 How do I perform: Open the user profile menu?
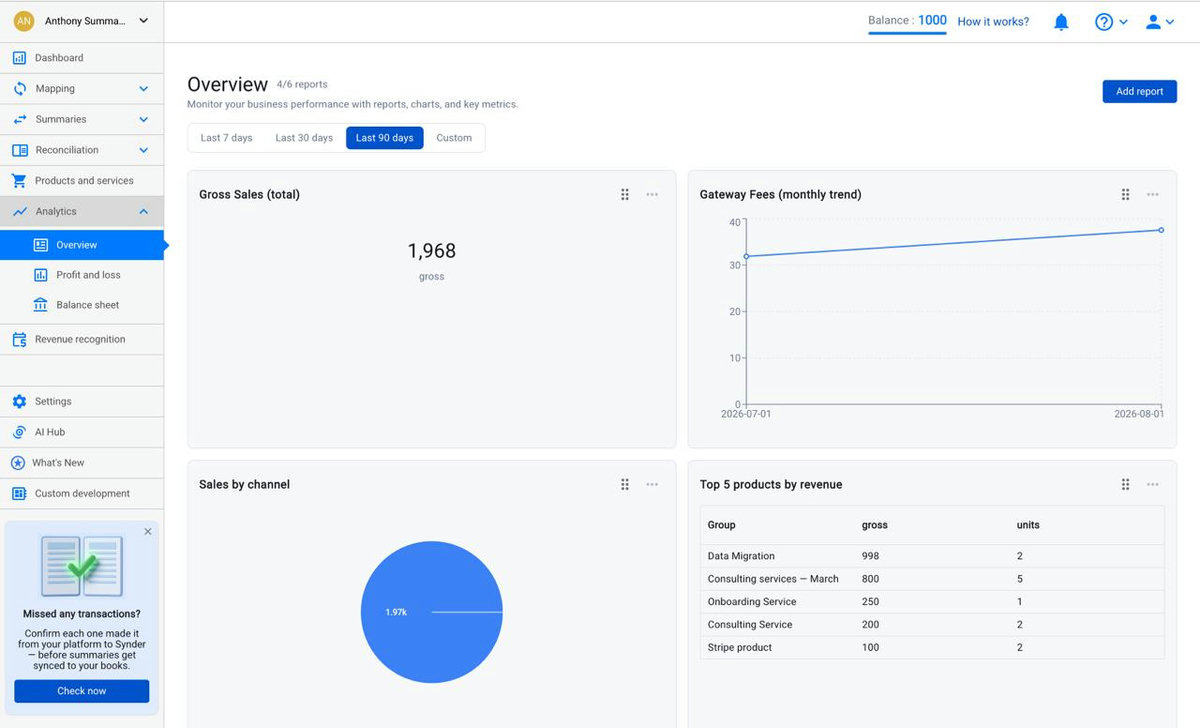coord(1160,22)
